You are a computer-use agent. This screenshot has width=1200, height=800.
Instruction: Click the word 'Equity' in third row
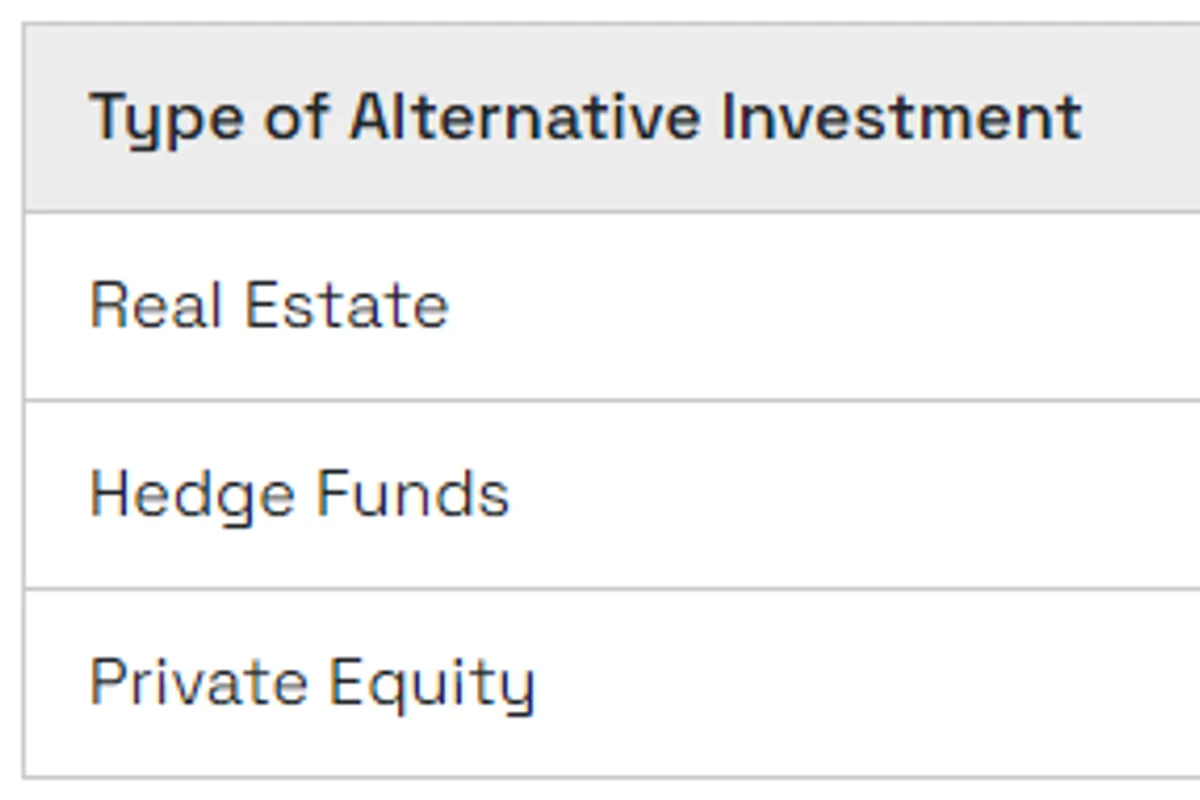pyautogui.click(x=432, y=685)
